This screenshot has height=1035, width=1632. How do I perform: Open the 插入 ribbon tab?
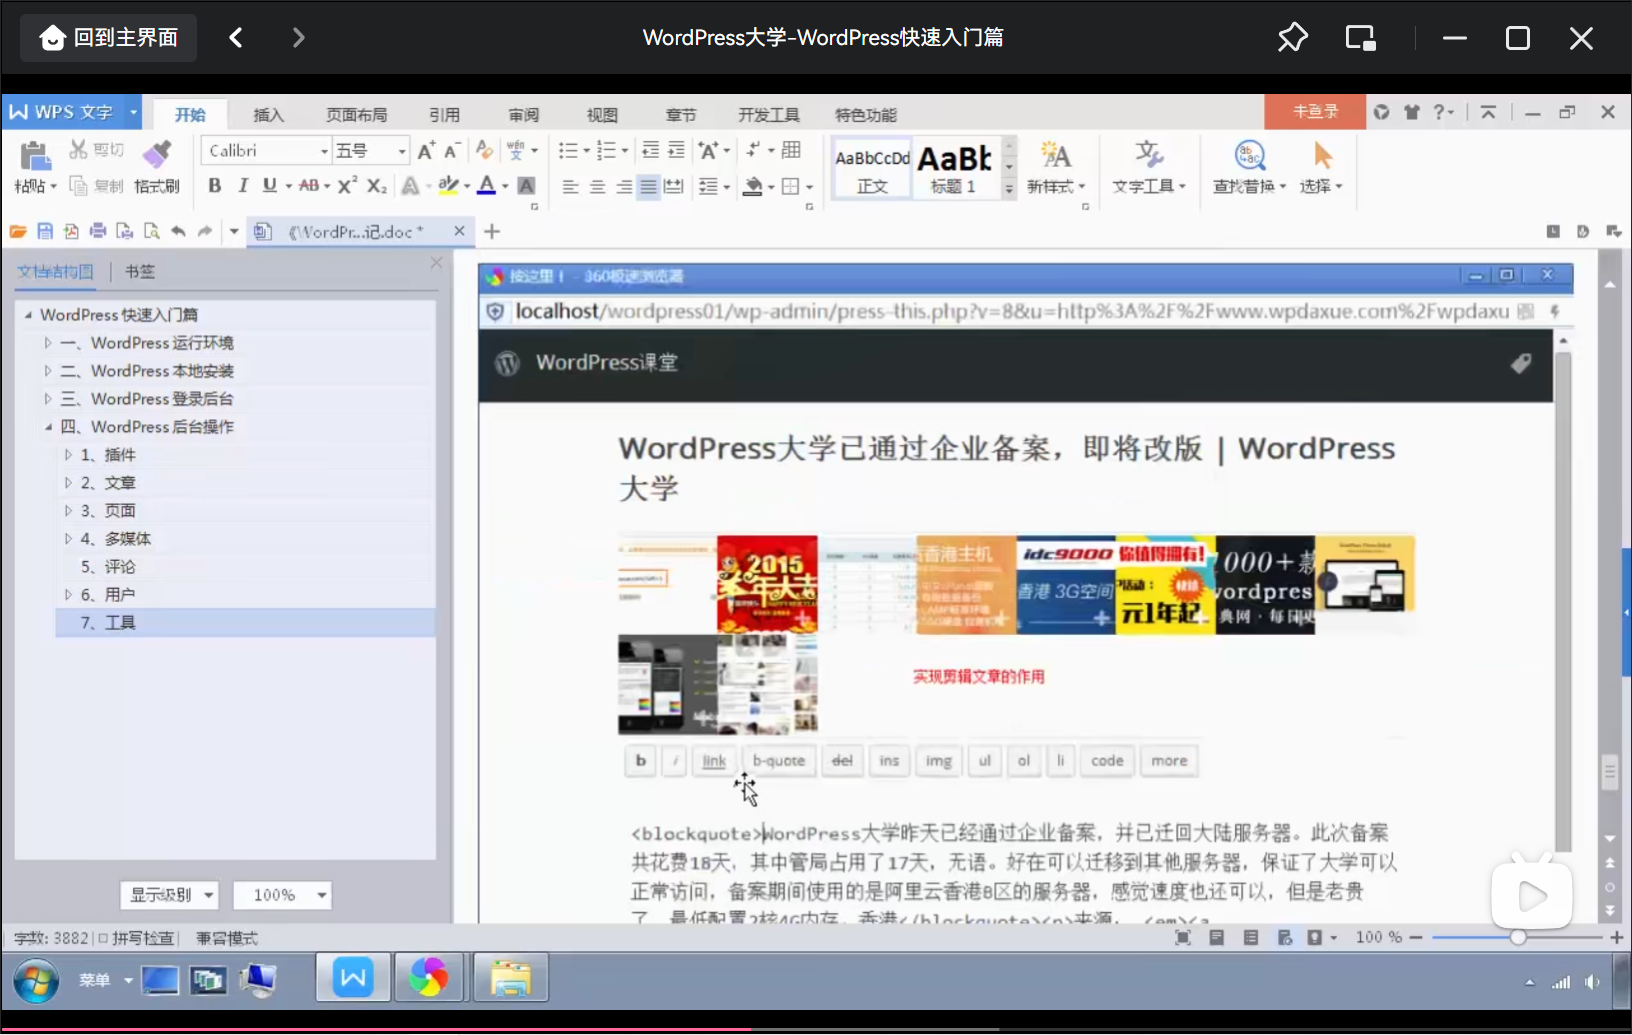[268, 114]
